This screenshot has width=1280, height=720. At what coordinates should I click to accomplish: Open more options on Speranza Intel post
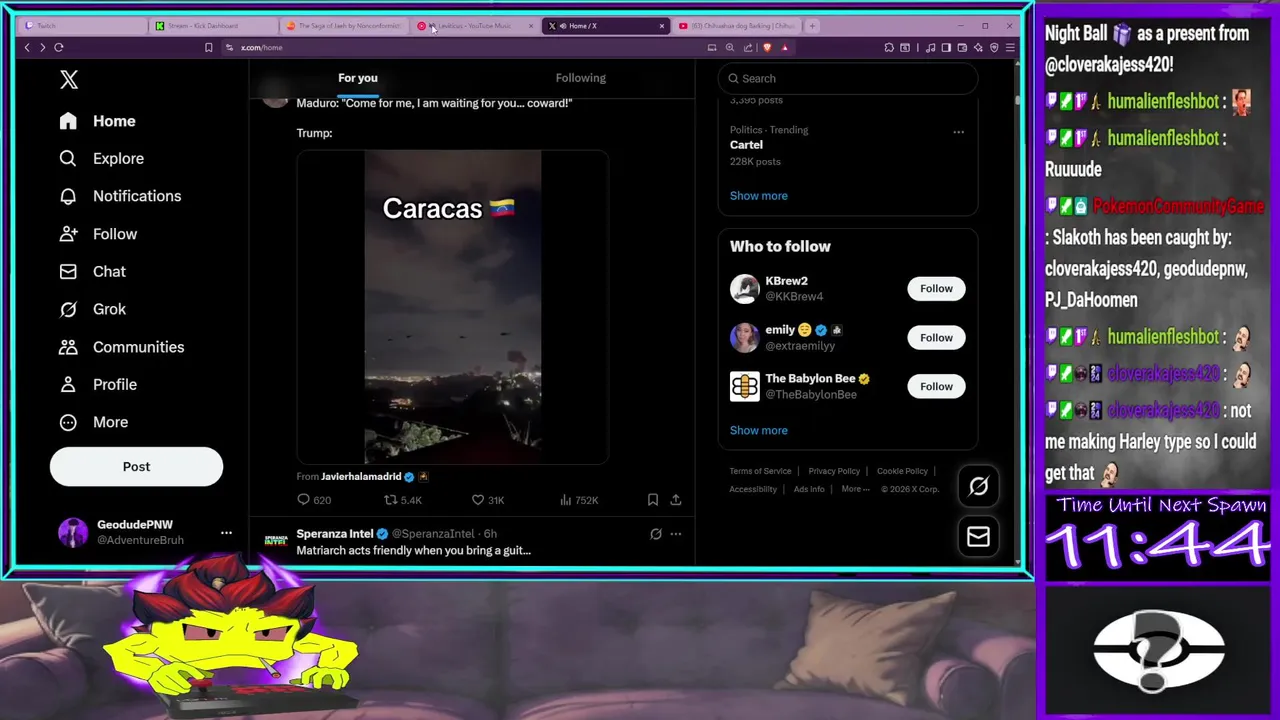click(676, 534)
